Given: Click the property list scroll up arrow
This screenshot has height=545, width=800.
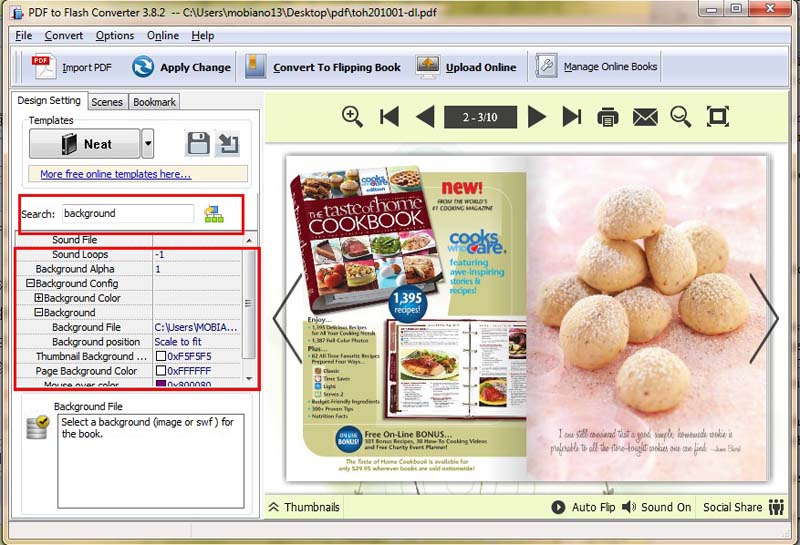Looking at the screenshot, I should (248, 240).
